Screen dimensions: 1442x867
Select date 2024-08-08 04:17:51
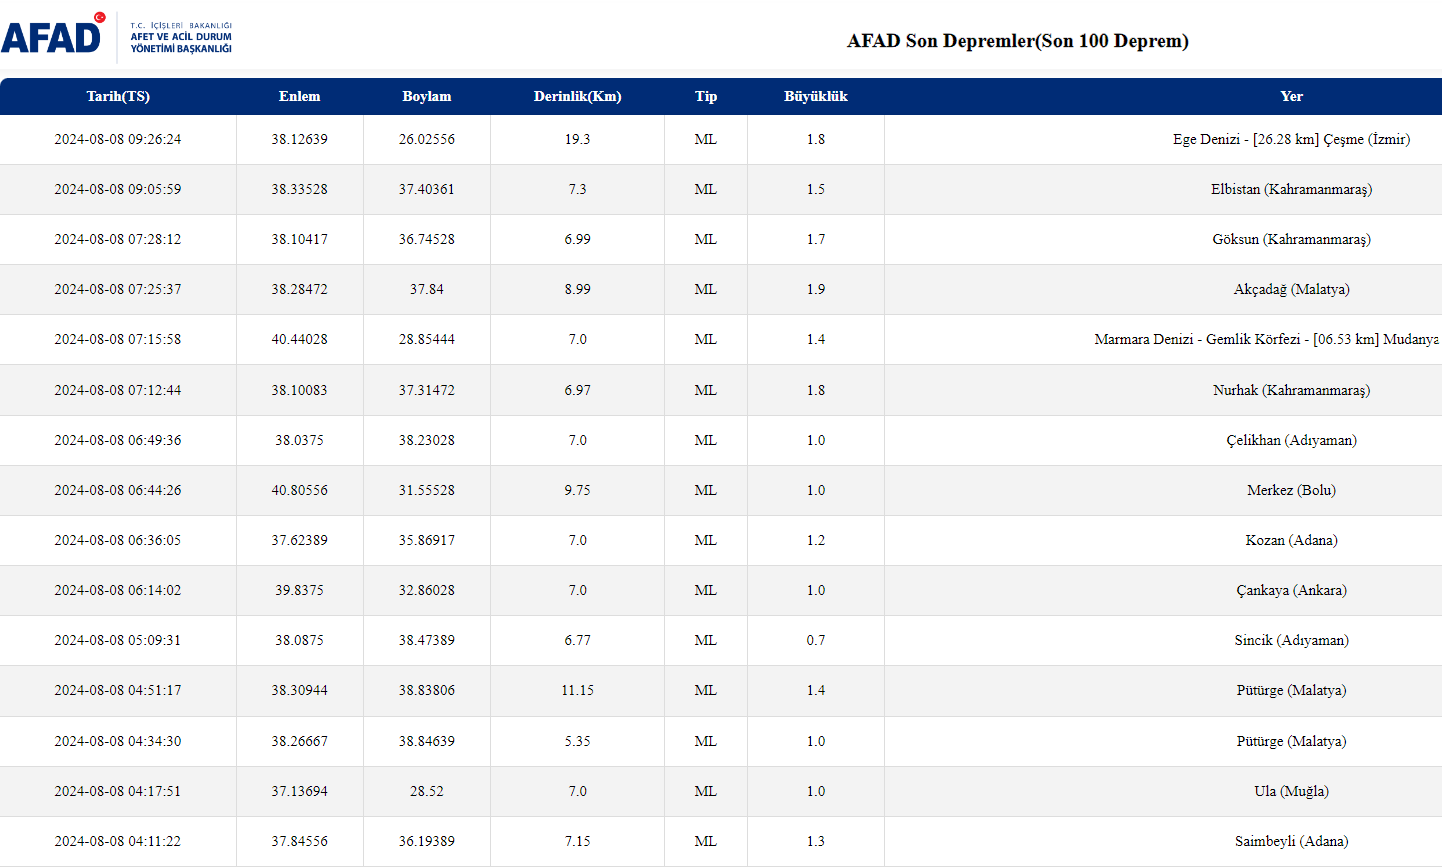[x=118, y=792]
